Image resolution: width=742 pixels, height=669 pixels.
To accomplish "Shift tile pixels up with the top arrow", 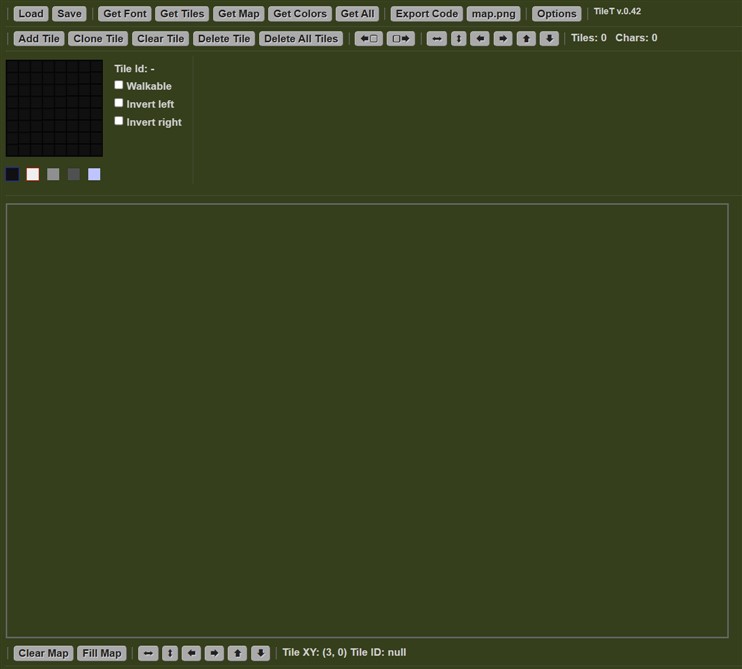I will point(526,39).
